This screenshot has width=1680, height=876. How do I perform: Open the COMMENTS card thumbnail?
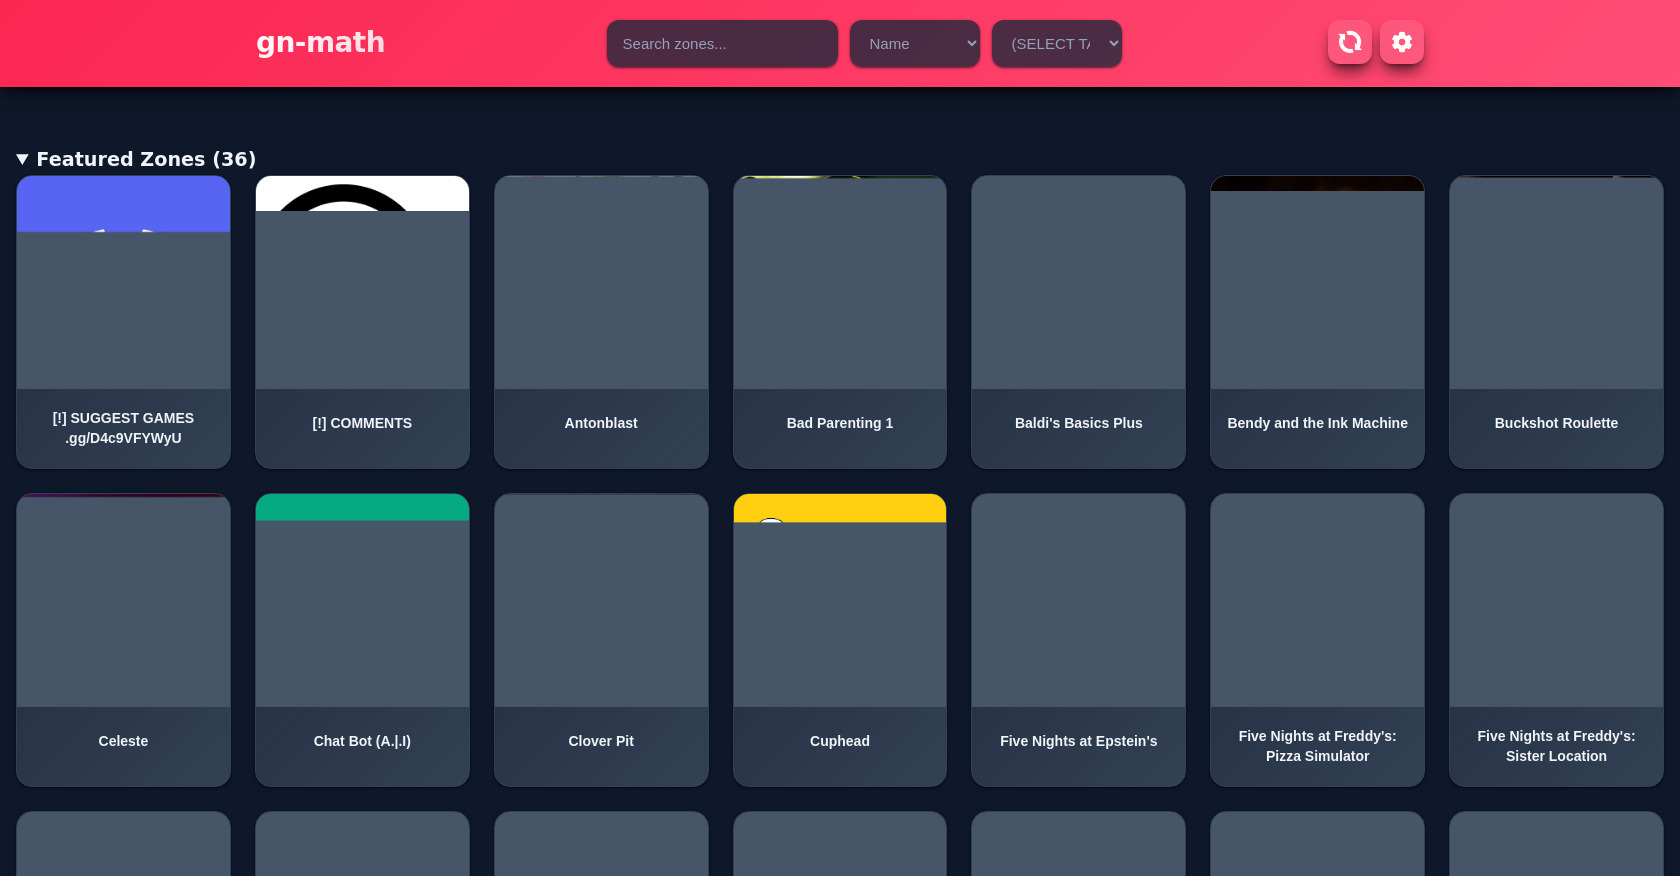click(362, 283)
